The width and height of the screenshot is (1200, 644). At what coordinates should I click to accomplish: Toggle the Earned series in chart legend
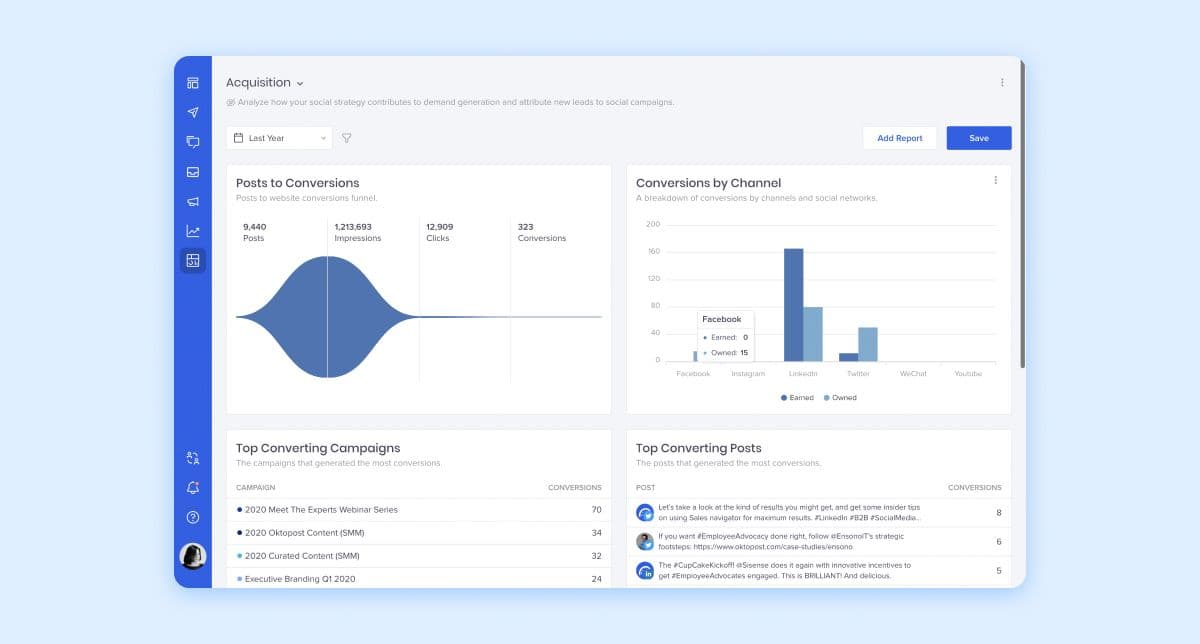coord(798,398)
